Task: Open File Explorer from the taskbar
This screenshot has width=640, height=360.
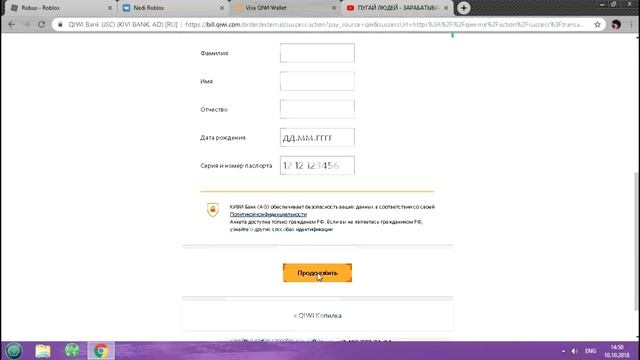Action: click(43, 351)
